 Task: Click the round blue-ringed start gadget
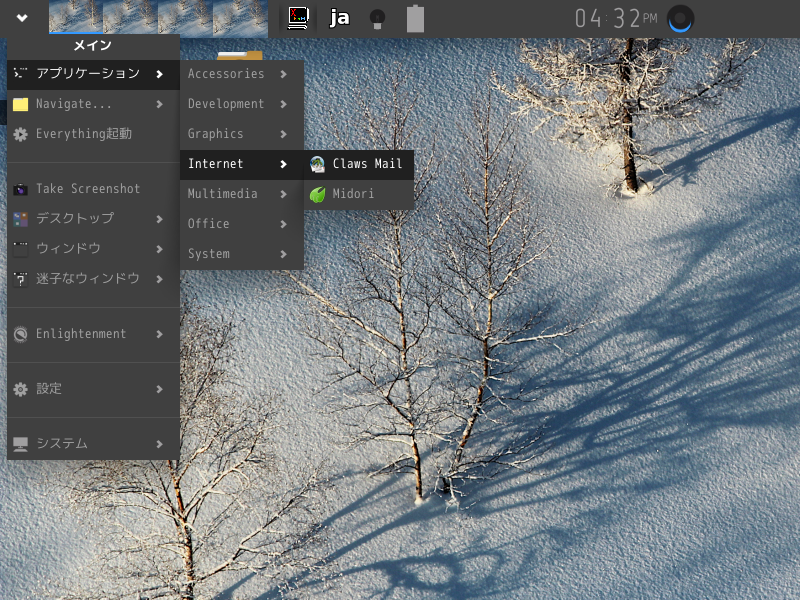[x=680, y=19]
